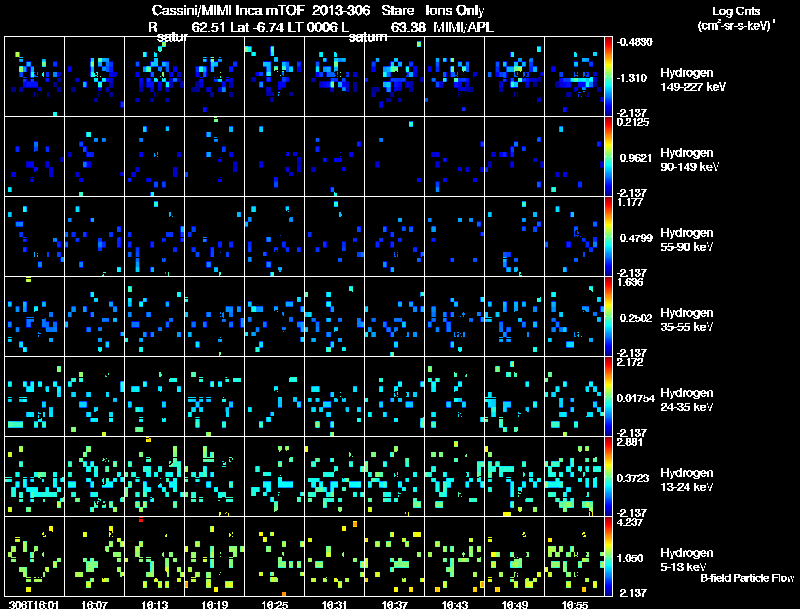Click the 'LT 0006' header value
800x609 pixels.
click(x=312, y=28)
